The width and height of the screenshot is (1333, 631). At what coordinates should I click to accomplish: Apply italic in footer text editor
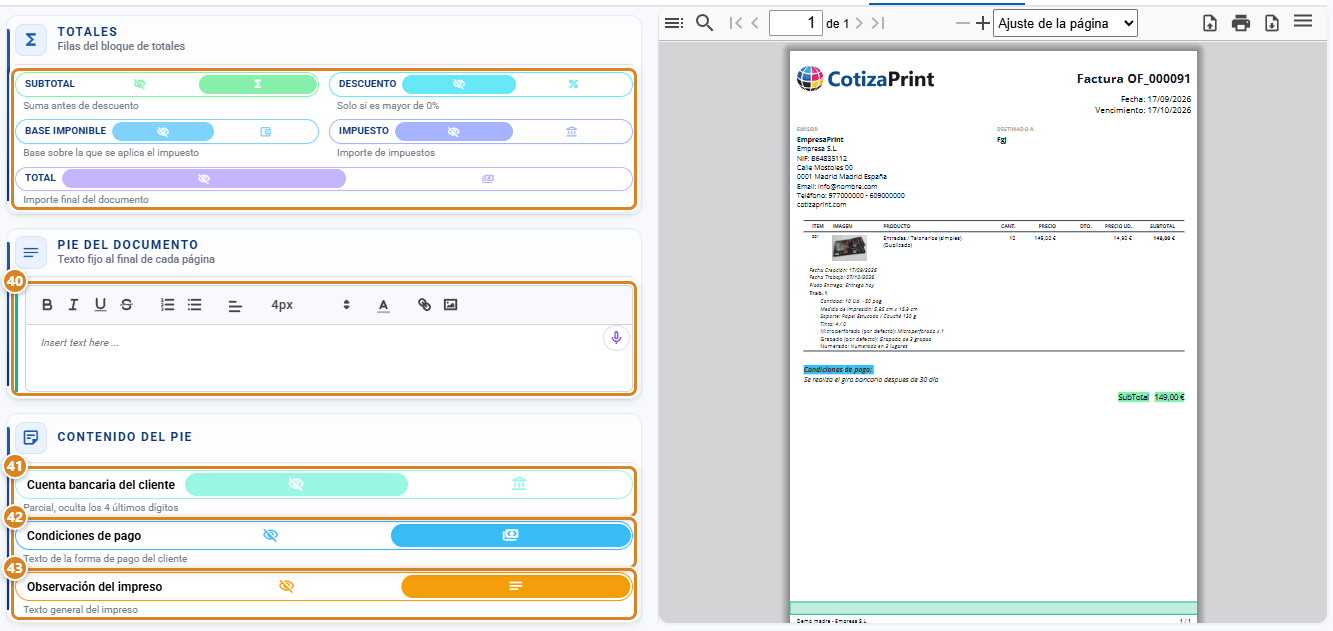[73, 305]
